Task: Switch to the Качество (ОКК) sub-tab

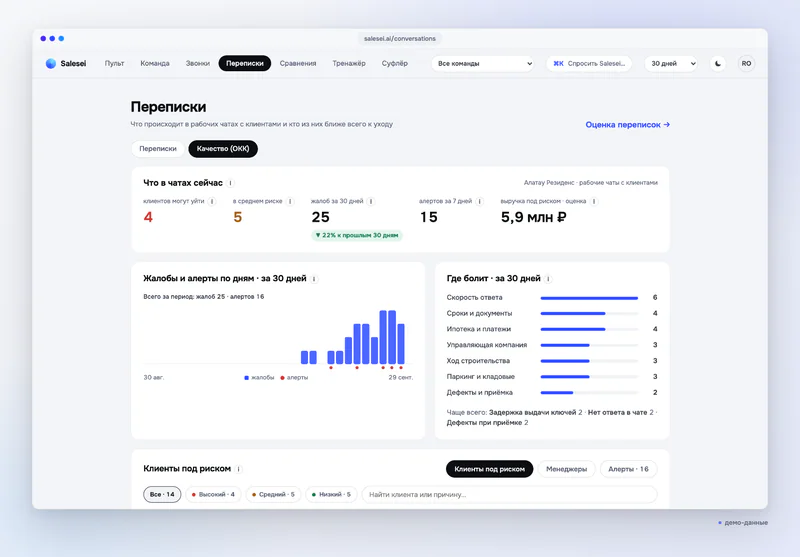Action: pos(223,148)
